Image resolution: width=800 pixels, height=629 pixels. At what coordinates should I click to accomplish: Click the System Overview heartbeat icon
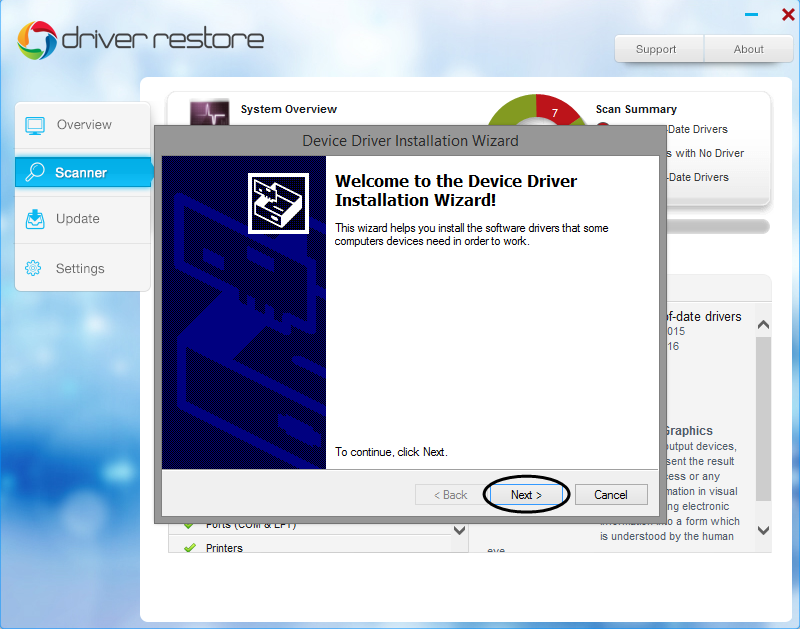[x=209, y=113]
